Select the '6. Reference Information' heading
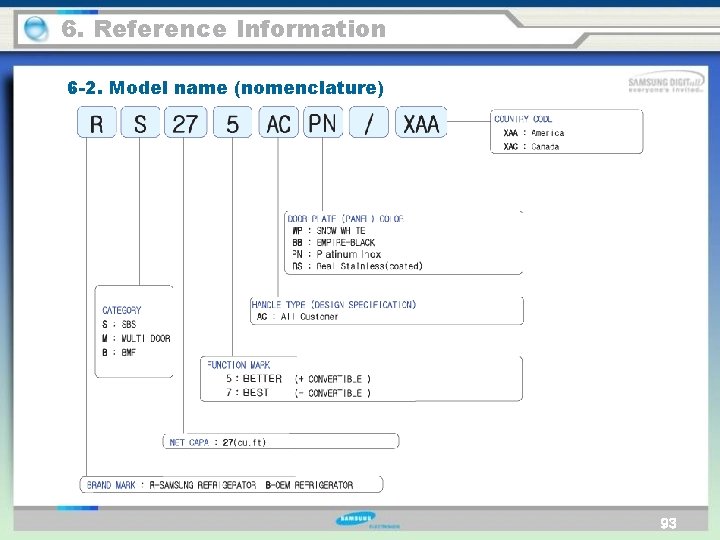This screenshot has width=720, height=540. [223, 29]
